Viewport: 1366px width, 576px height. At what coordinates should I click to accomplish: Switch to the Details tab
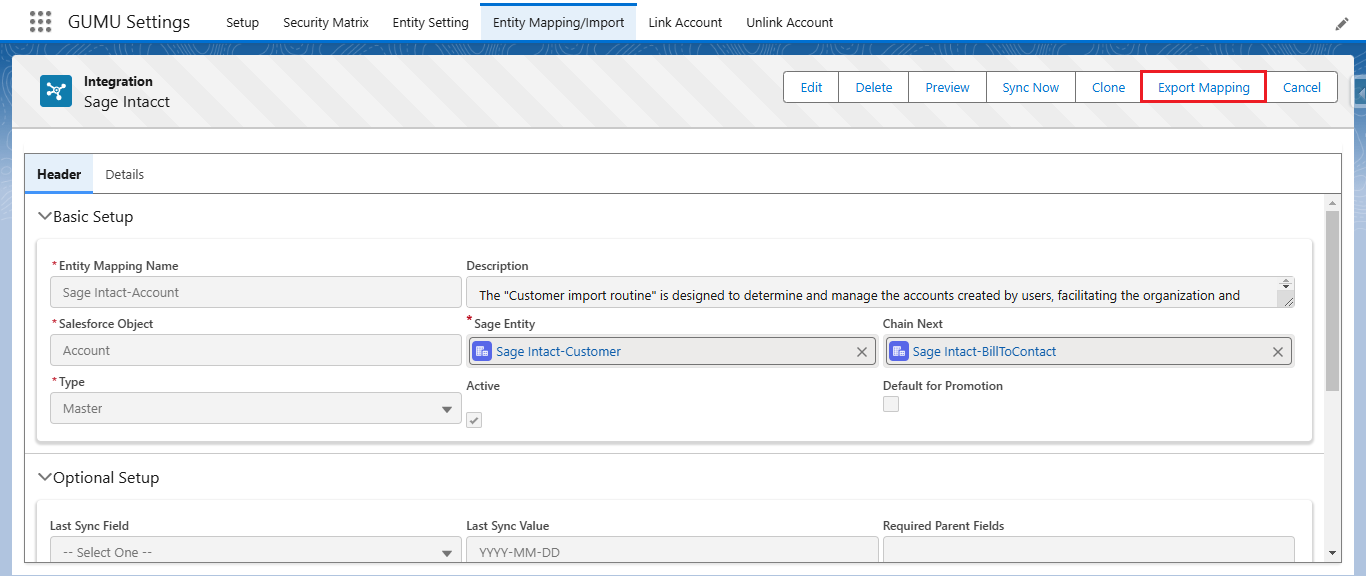tap(125, 174)
